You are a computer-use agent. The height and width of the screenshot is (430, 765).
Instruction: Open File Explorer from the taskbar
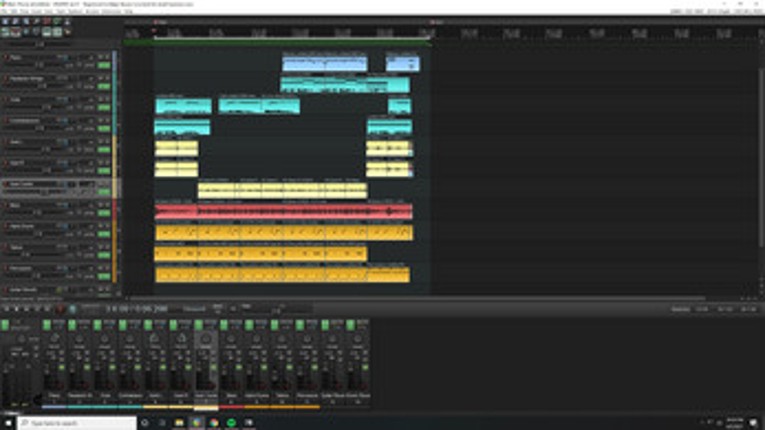pos(179,423)
